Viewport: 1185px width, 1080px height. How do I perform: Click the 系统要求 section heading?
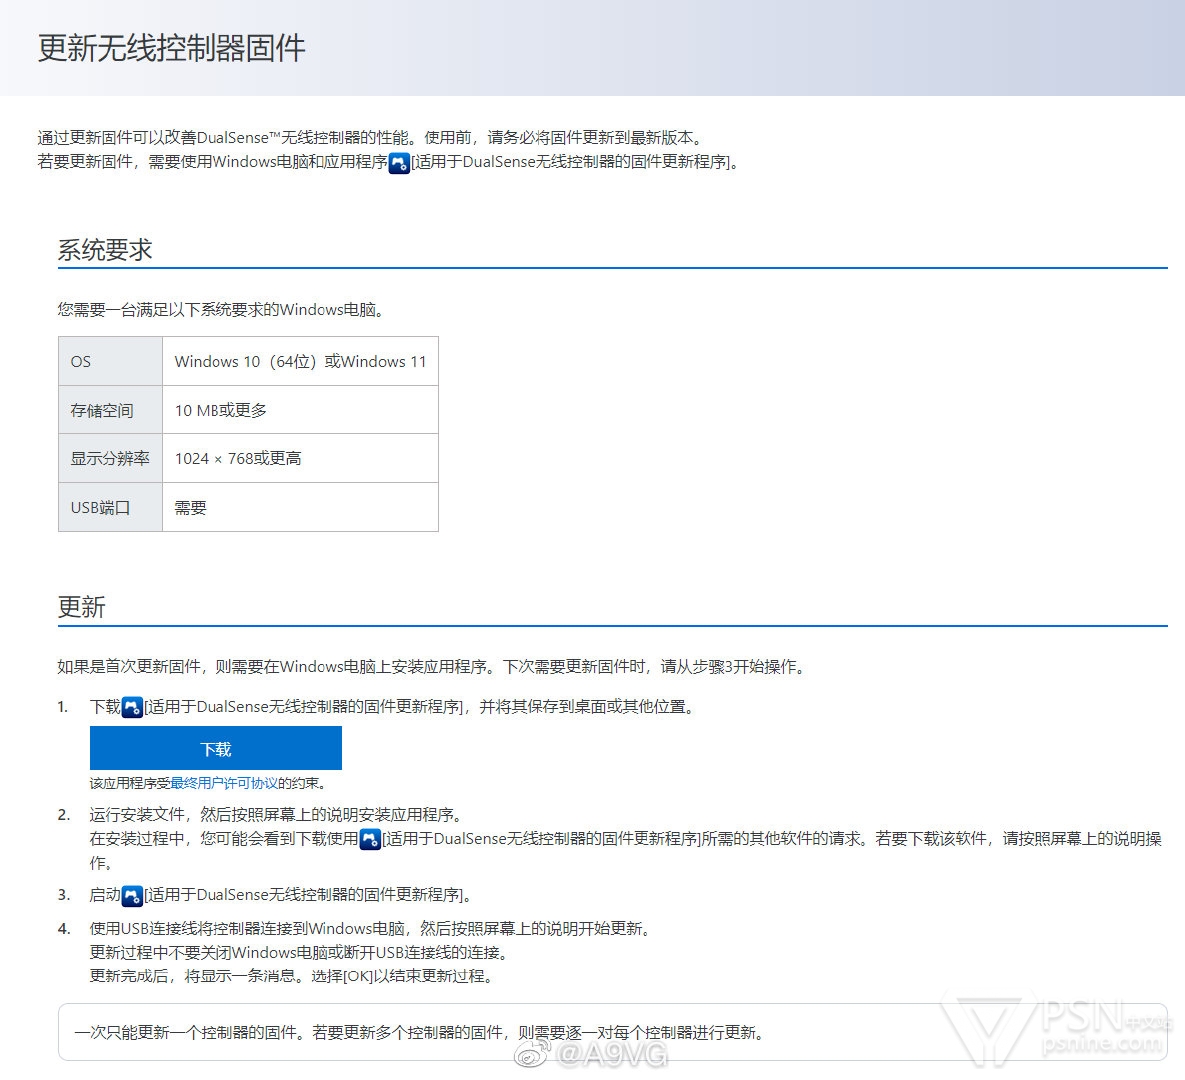tap(105, 250)
